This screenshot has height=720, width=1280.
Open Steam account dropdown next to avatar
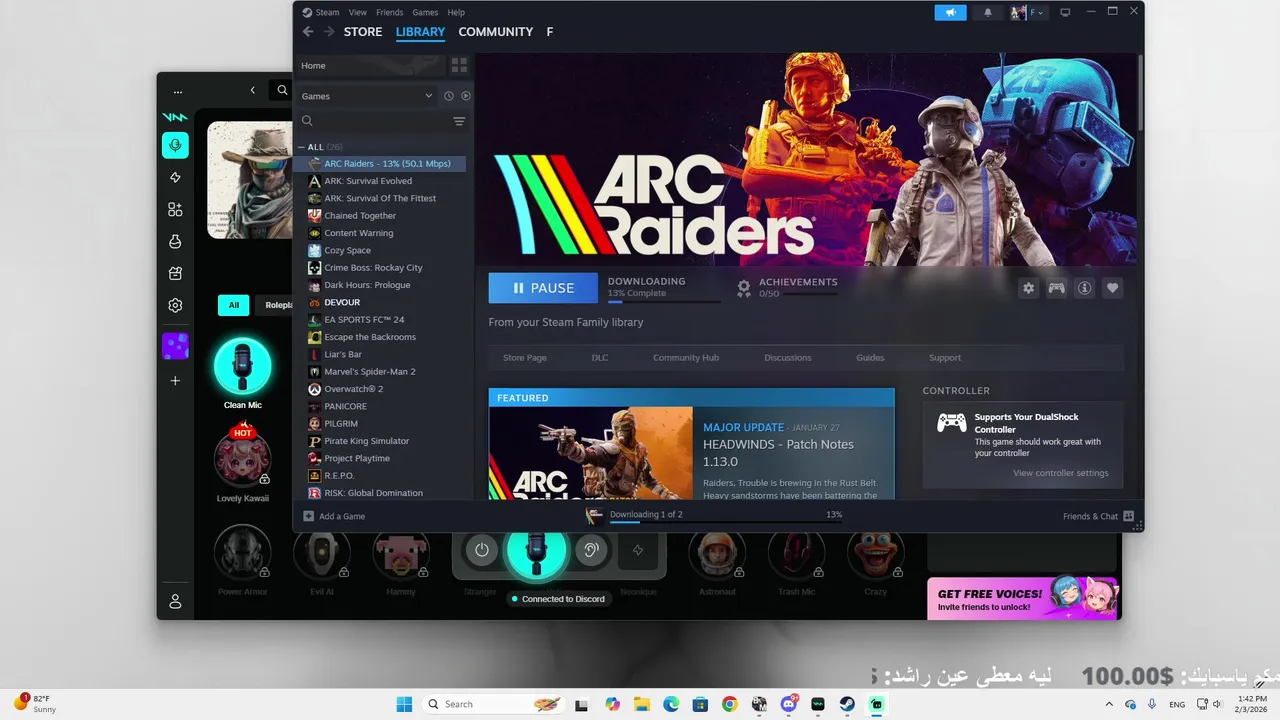click(1036, 12)
